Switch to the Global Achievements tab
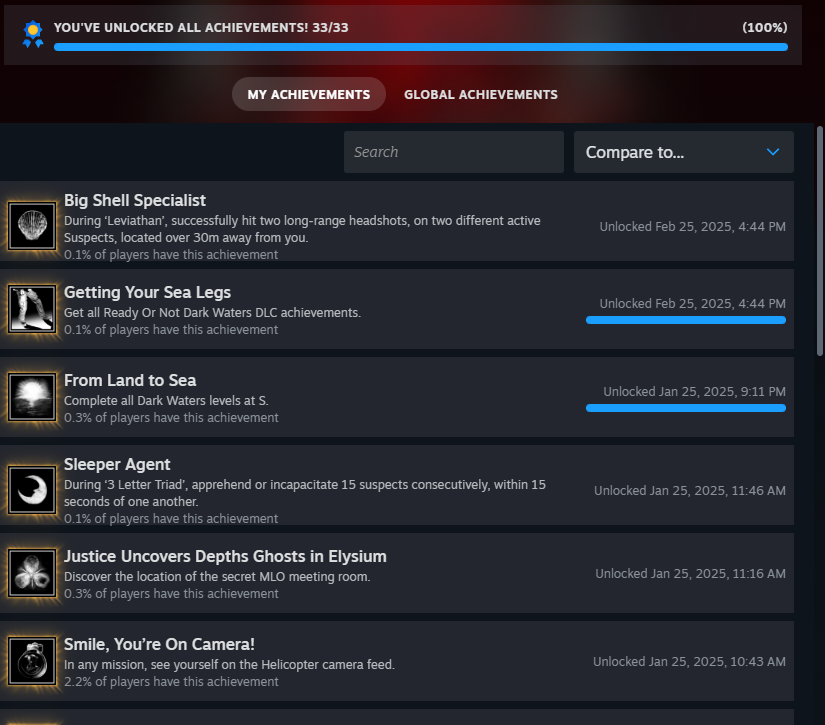Screen dimensions: 825x725 pyautogui.click(x=481, y=94)
